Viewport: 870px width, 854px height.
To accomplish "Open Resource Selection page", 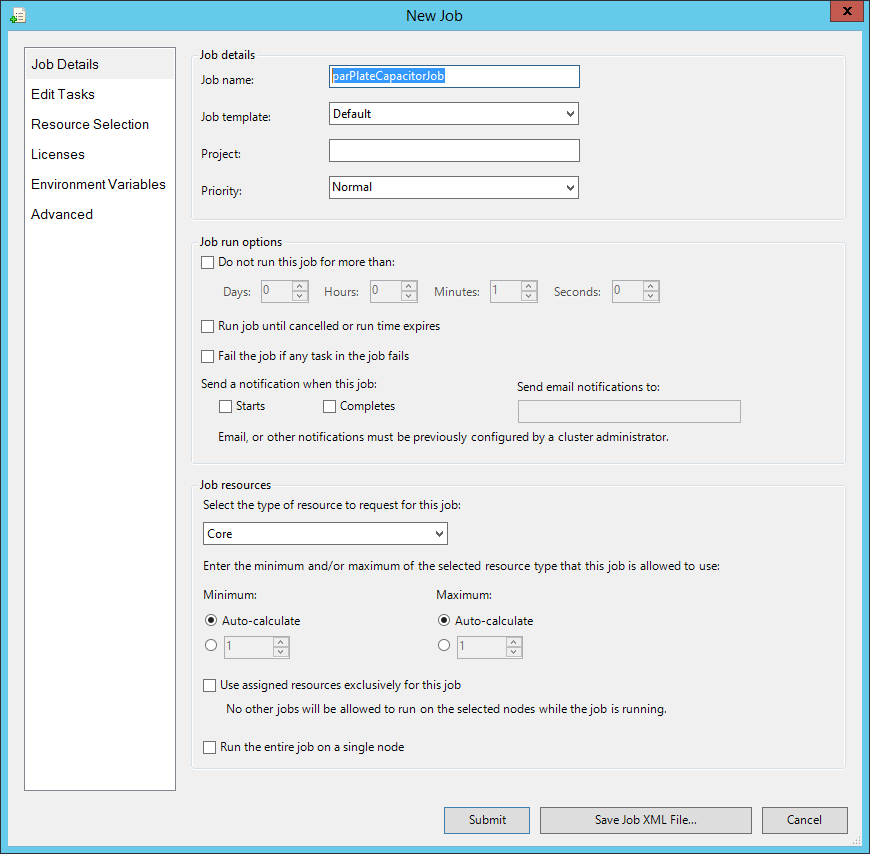I will [99, 124].
